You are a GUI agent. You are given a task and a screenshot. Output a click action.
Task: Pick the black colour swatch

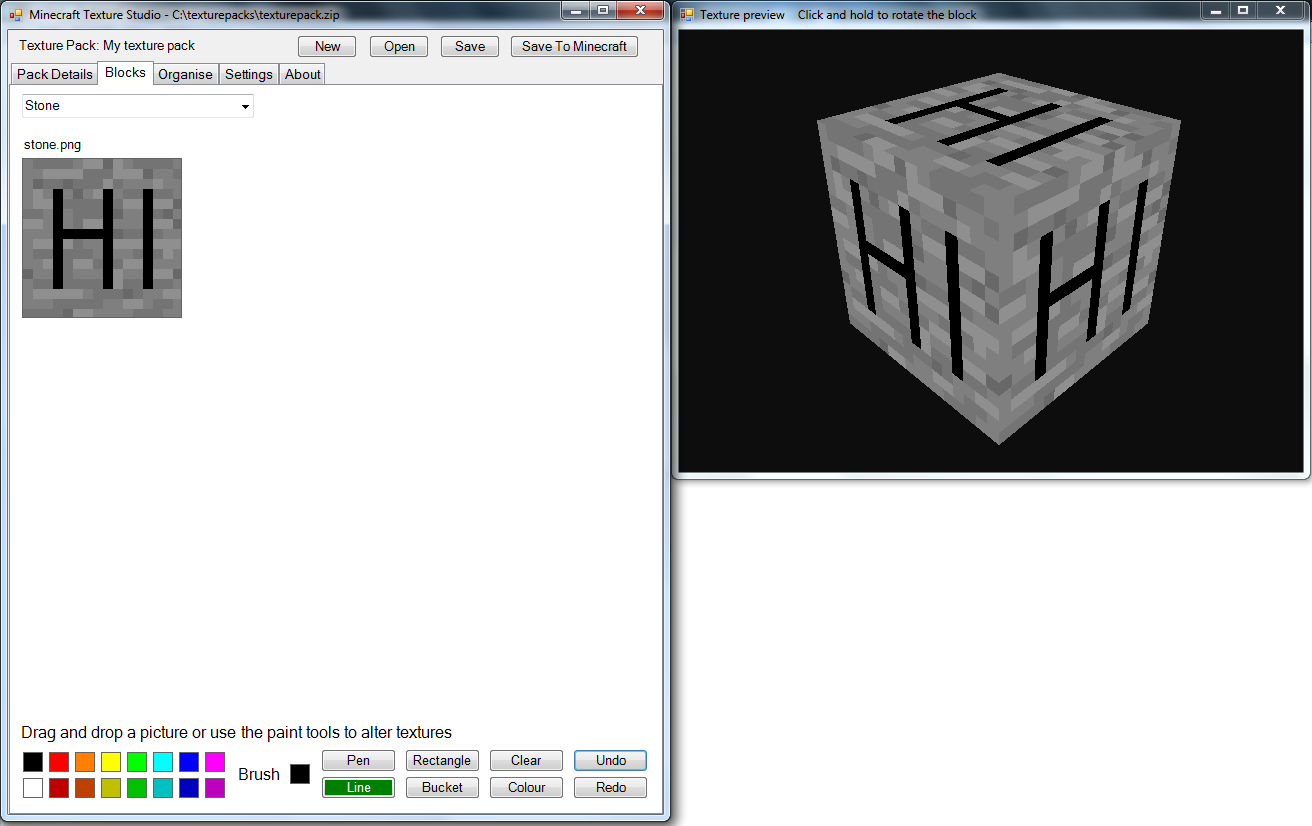click(x=33, y=762)
